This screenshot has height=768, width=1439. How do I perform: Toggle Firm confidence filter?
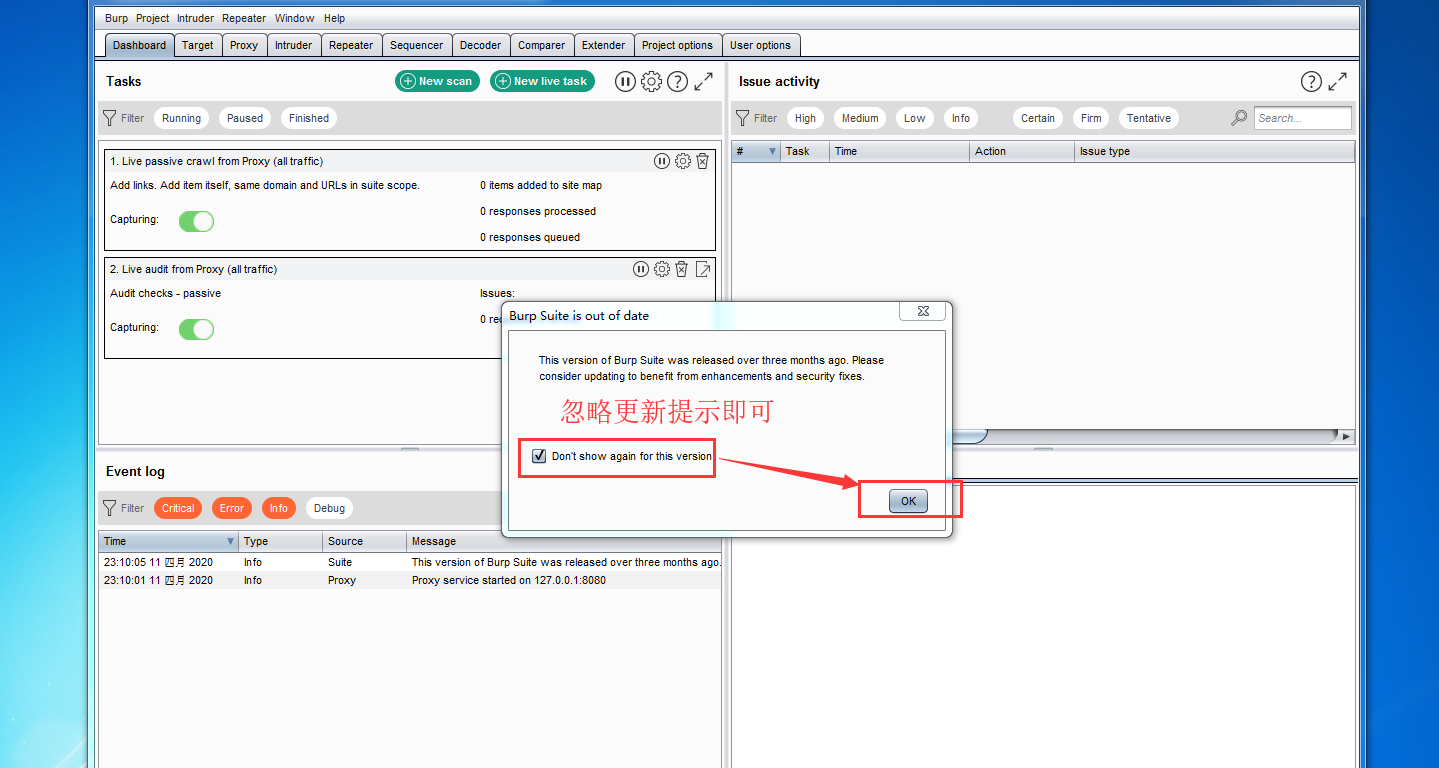point(1091,118)
